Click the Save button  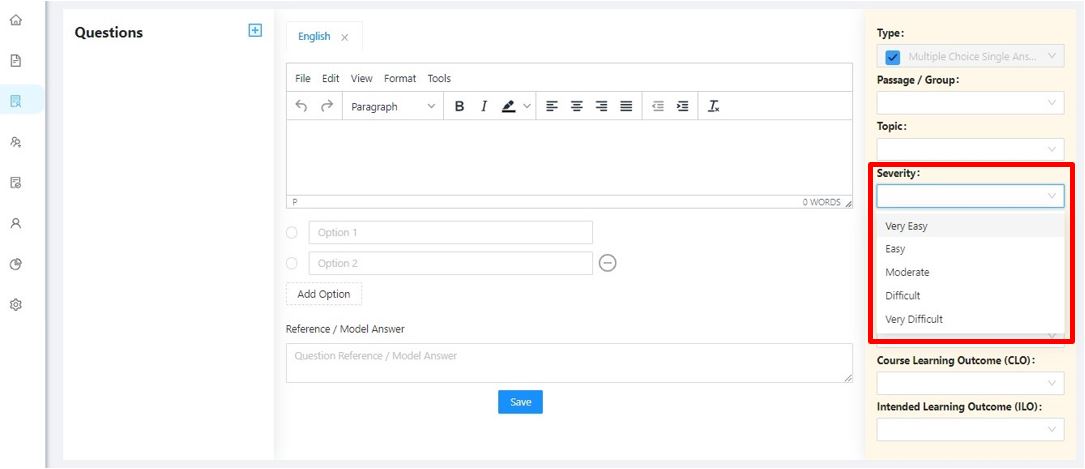click(x=520, y=402)
